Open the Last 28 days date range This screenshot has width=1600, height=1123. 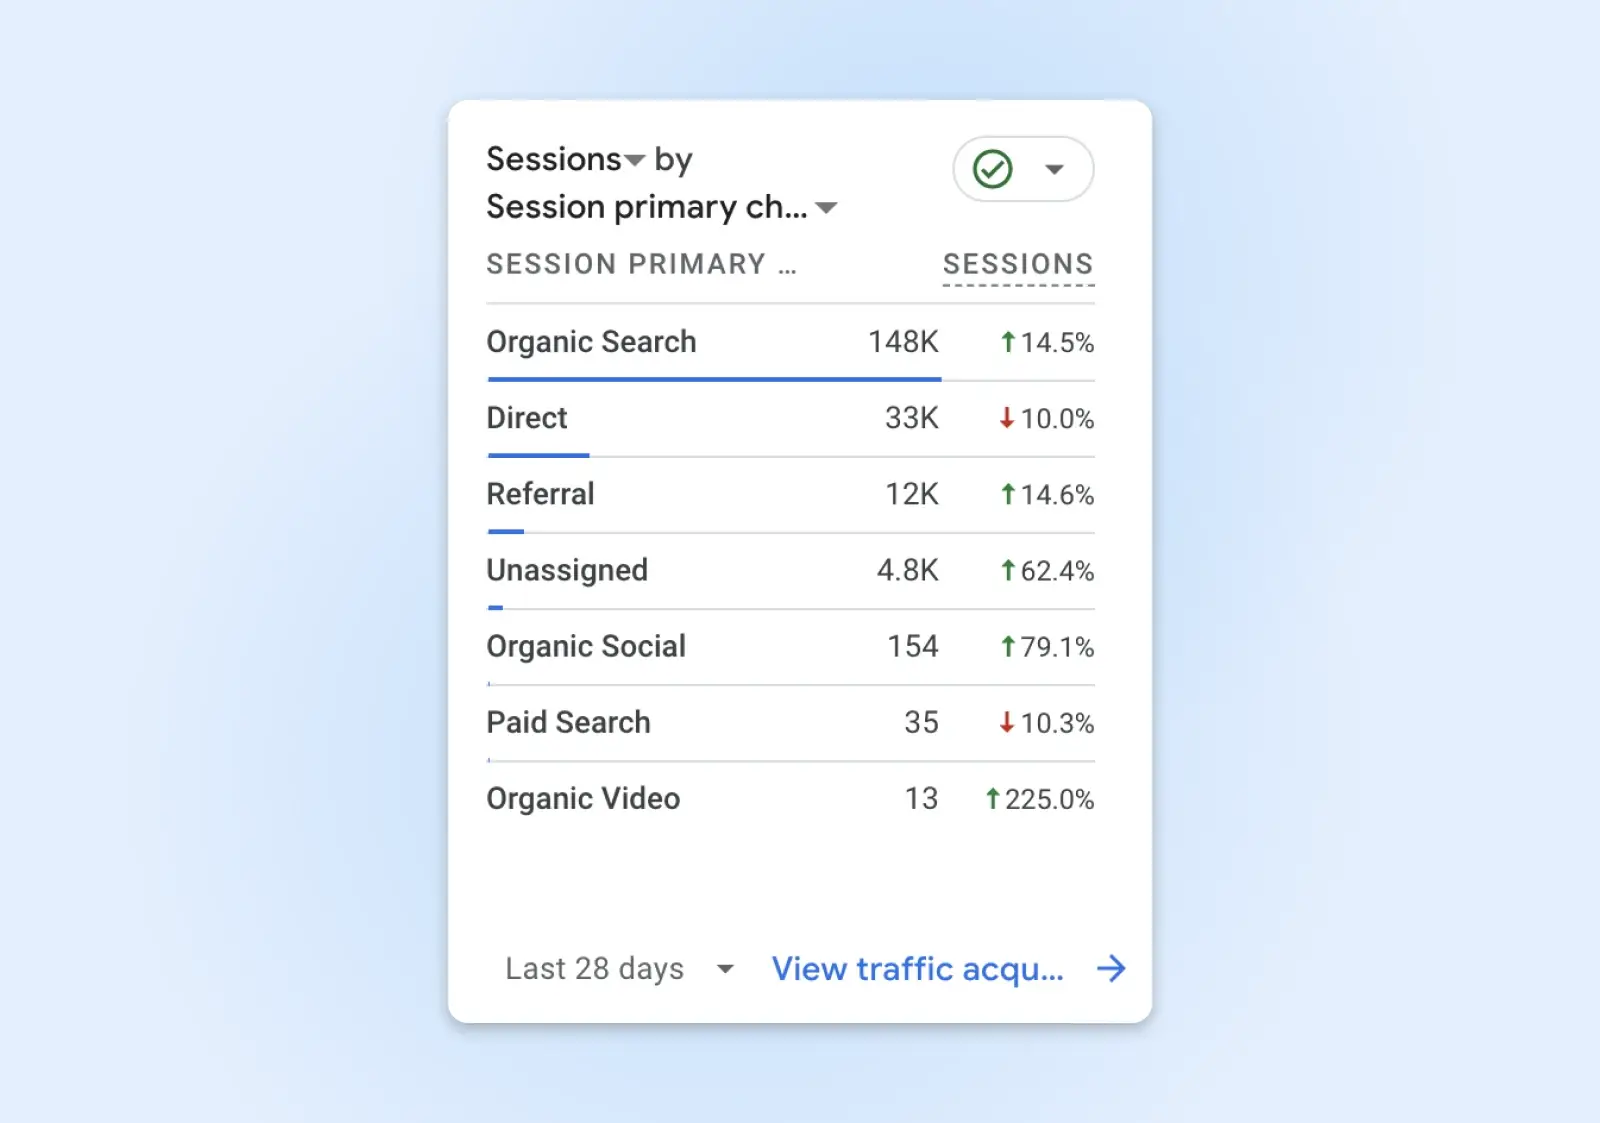tap(619, 968)
